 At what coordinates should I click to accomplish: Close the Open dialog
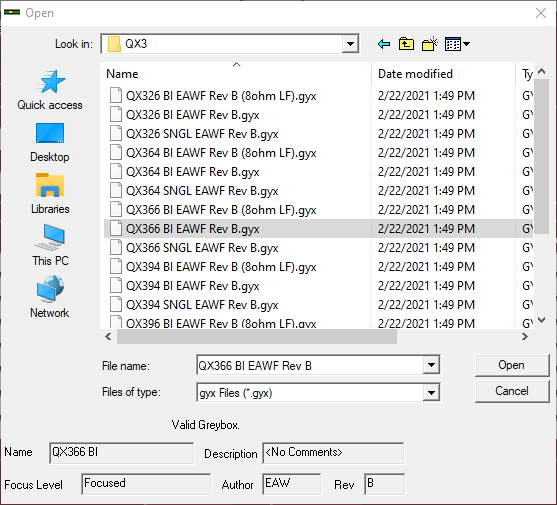541,13
